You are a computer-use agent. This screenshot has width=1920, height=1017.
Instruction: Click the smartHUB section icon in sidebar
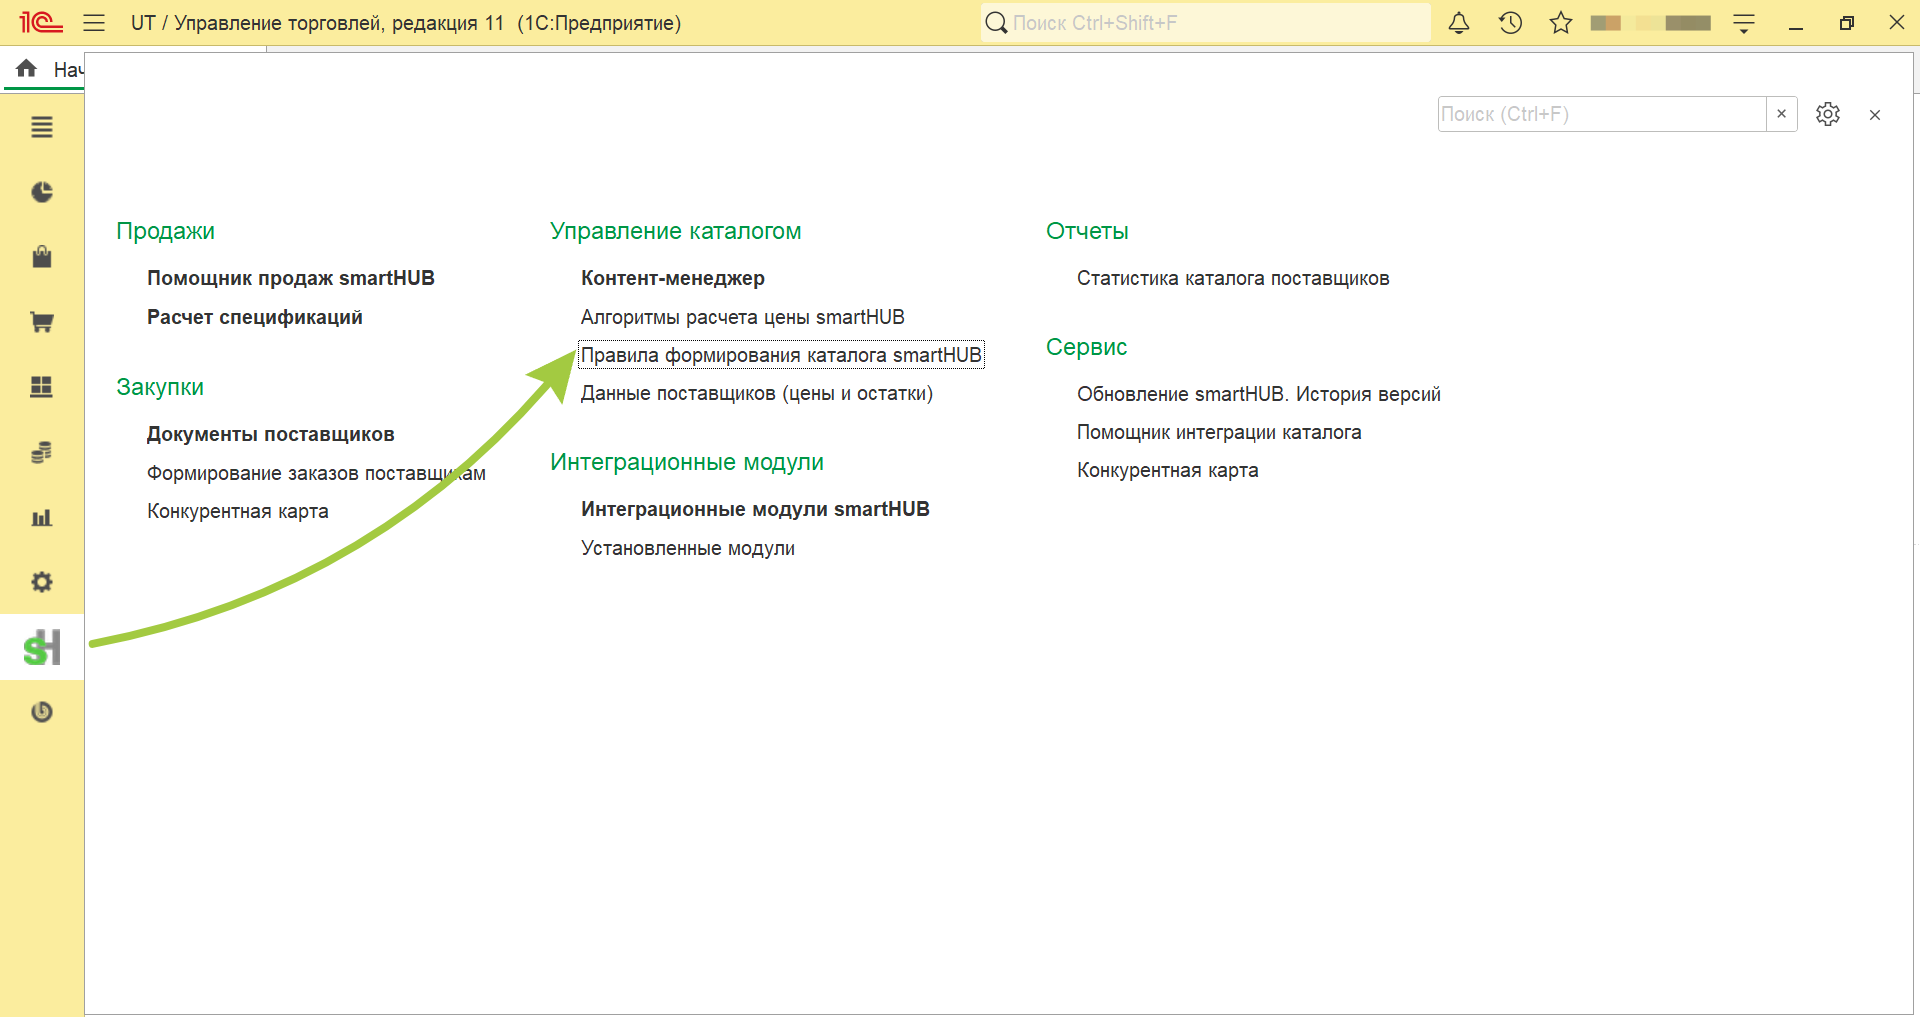pos(42,647)
